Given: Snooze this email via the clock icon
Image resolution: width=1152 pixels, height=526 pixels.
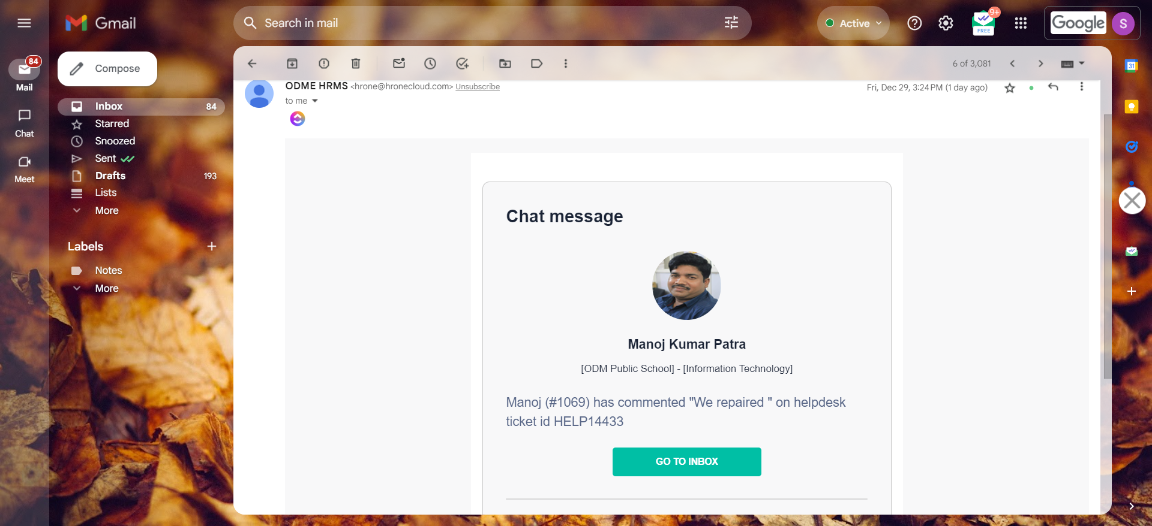Looking at the screenshot, I should tap(430, 63).
